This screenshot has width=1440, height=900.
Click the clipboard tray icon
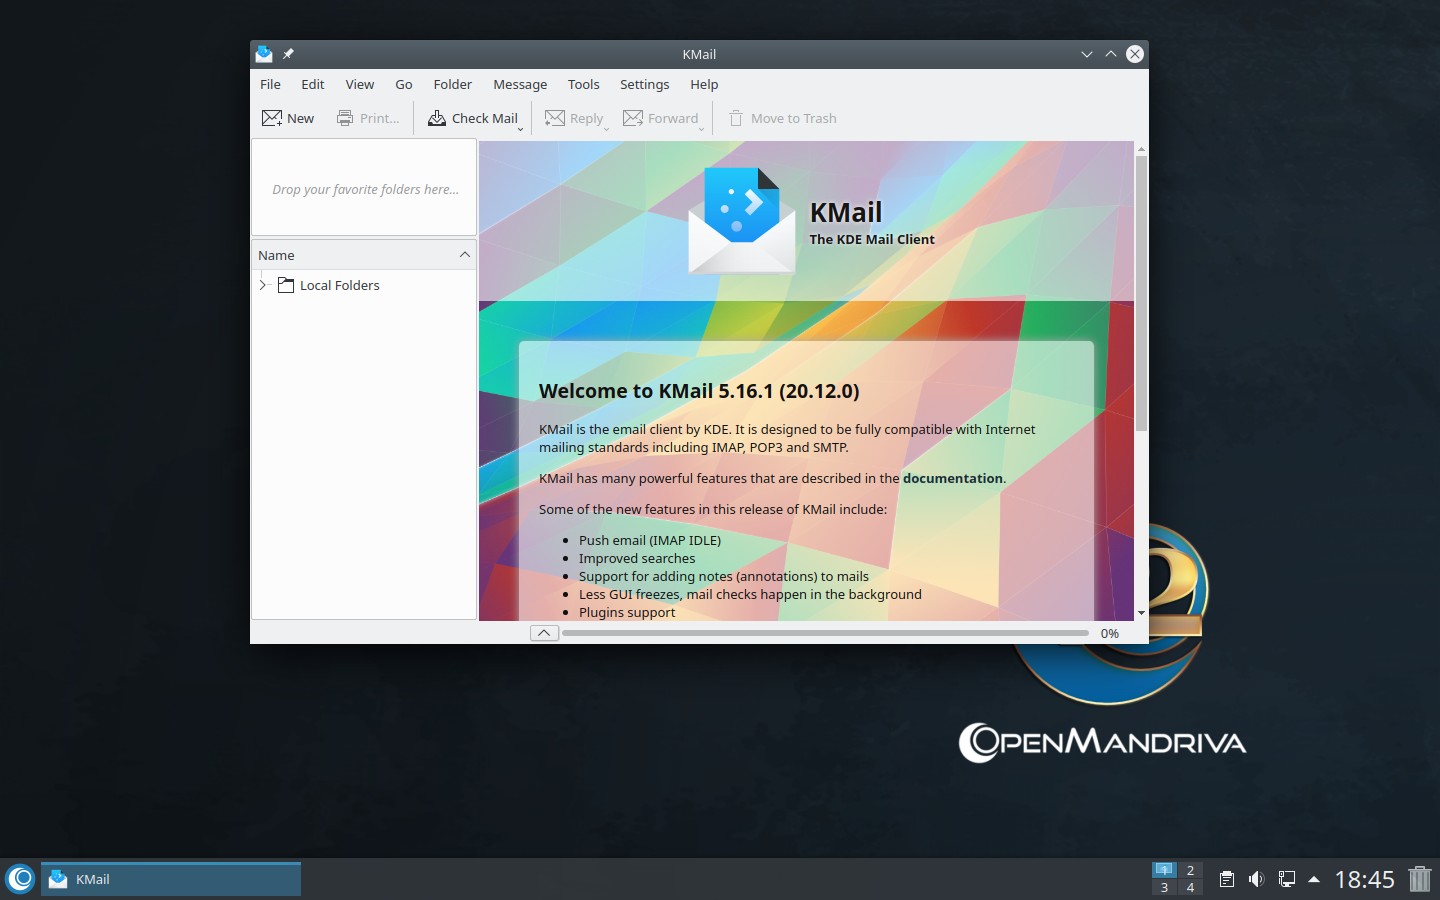1227,879
